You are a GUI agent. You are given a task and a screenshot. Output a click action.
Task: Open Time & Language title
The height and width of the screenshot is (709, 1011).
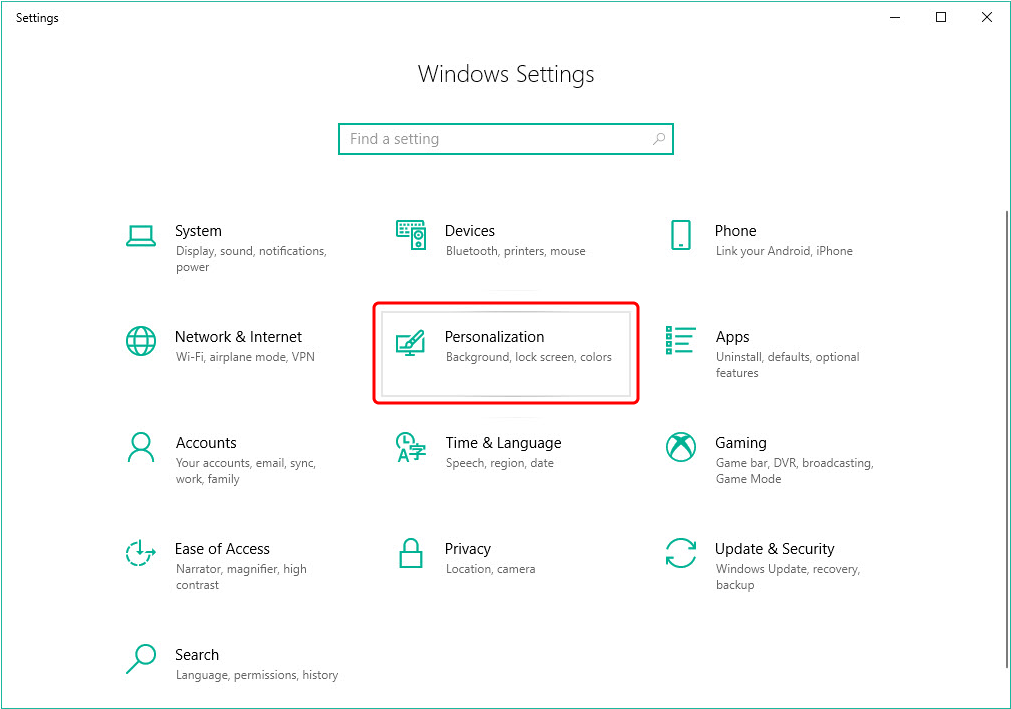tap(503, 443)
